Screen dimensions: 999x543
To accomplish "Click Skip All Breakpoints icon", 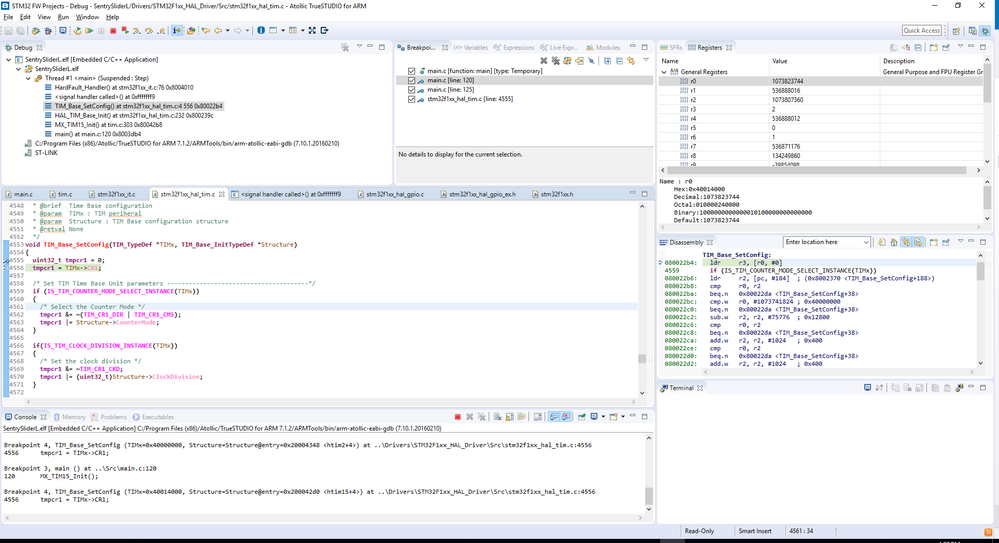I will point(591,61).
